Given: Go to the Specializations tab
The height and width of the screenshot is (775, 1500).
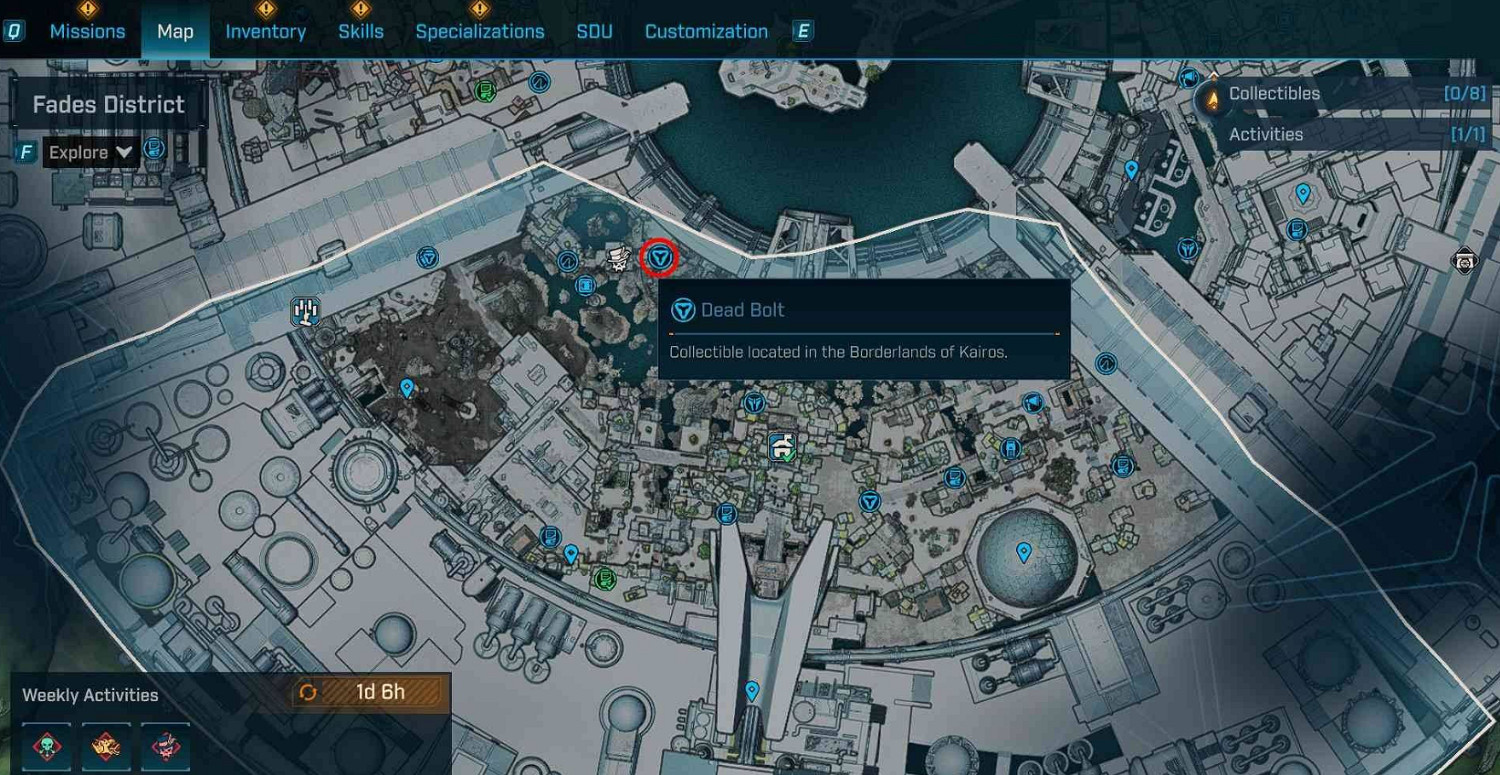Looking at the screenshot, I should coord(480,31).
